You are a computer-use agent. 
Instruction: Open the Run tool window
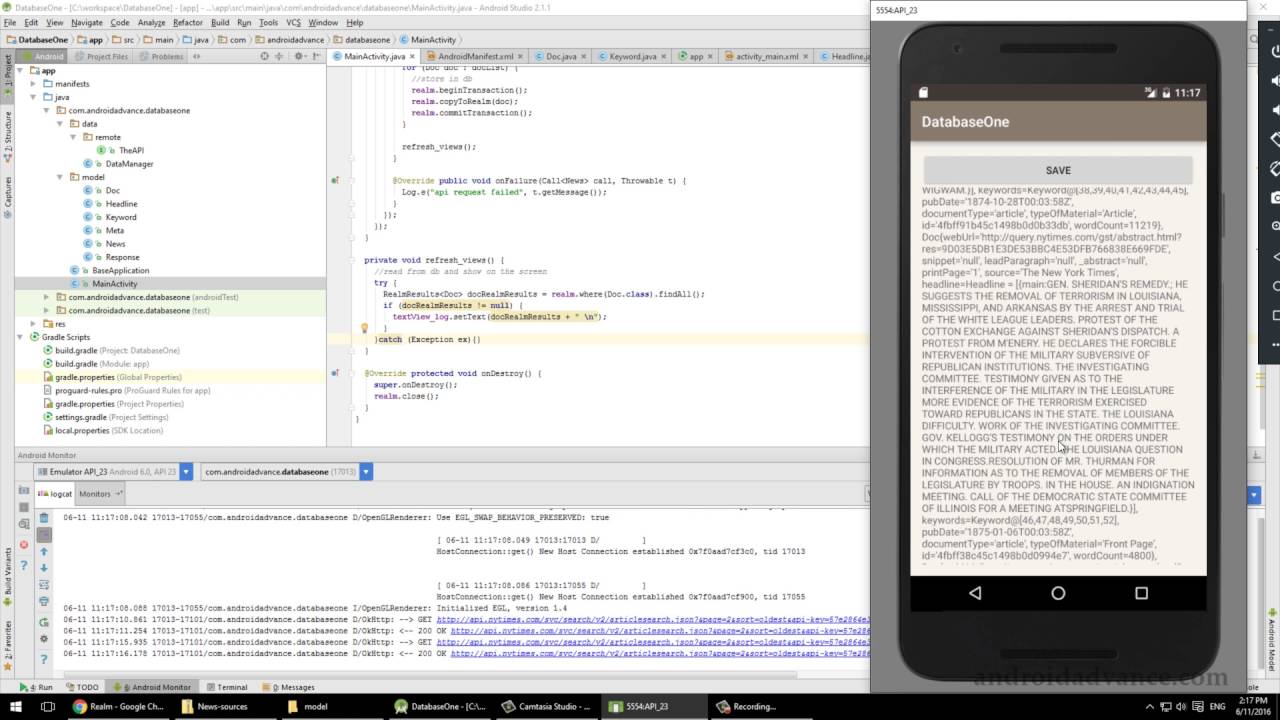(36, 687)
